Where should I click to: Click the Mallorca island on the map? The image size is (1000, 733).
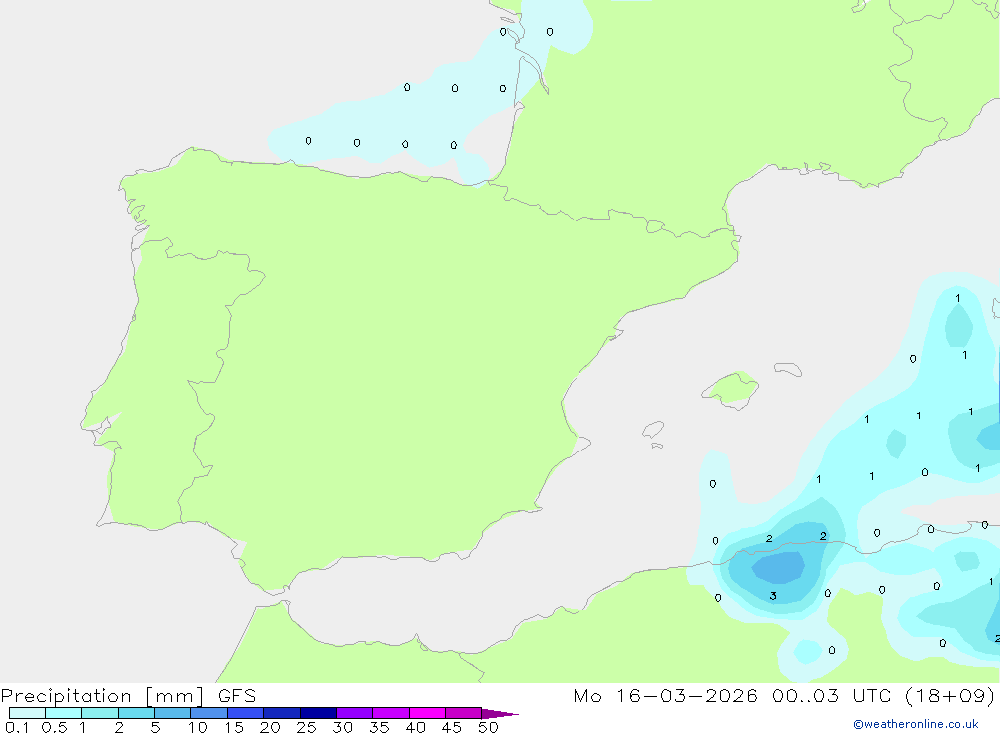(x=731, y=389)
